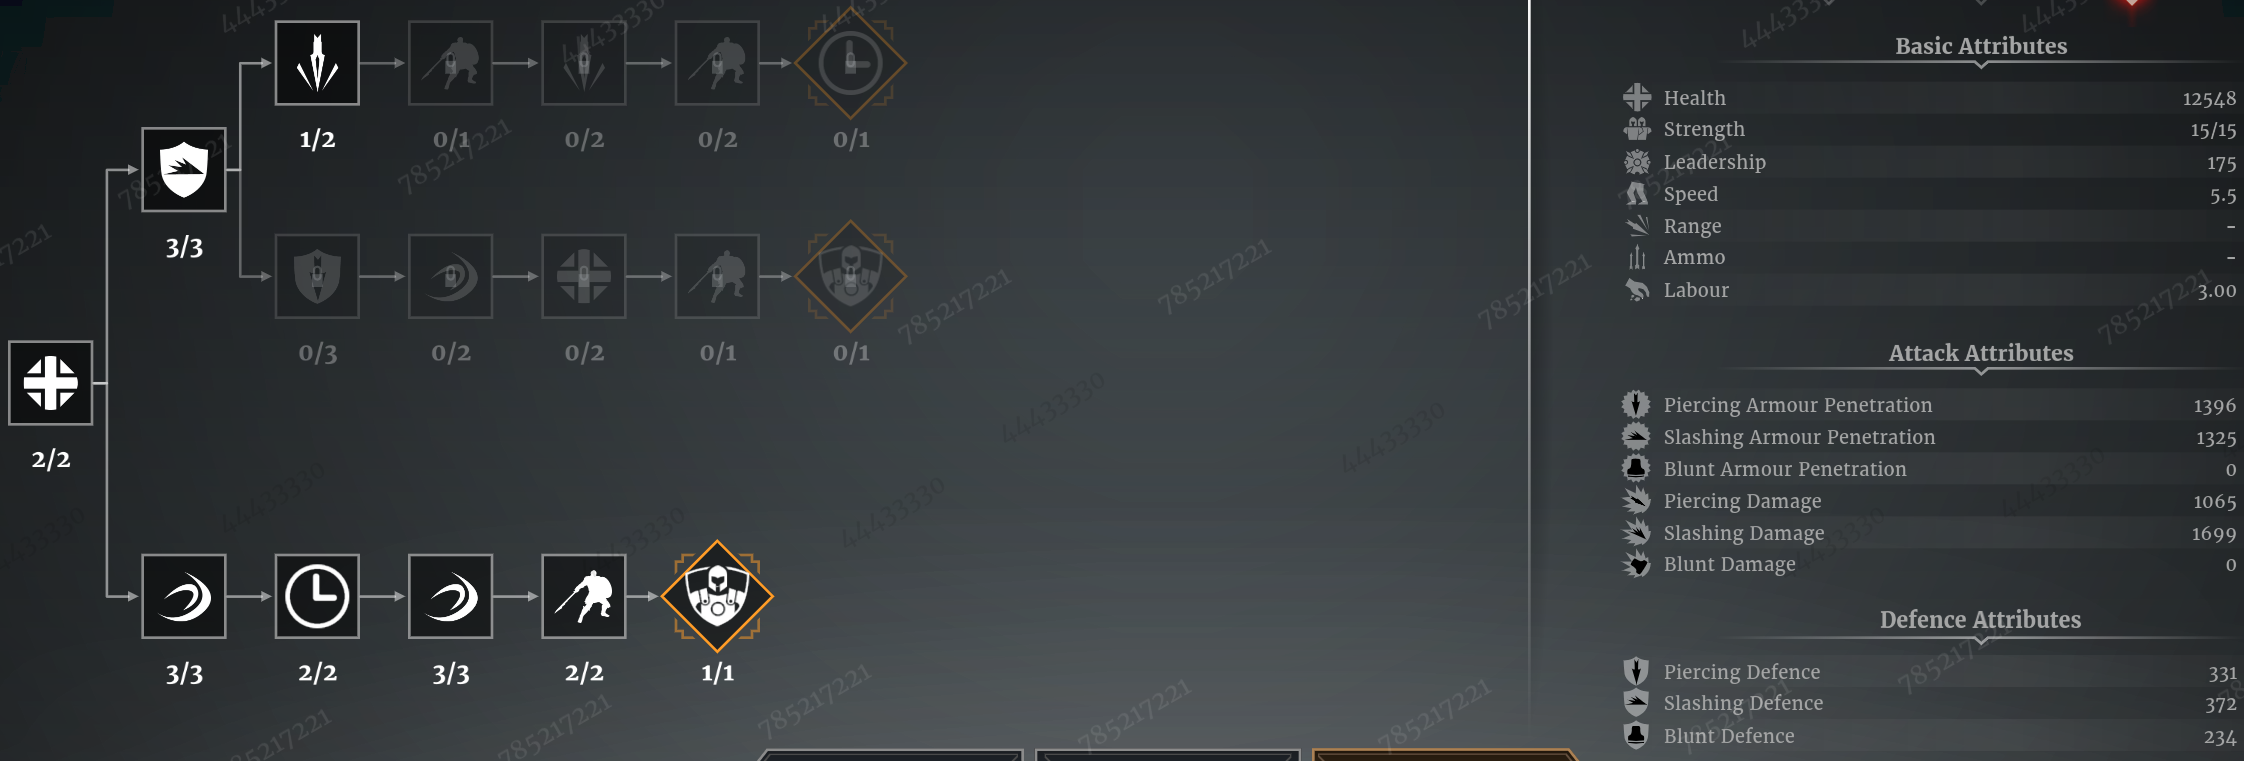Viewport: 2244px width, 761px height.
Task: Click the second swoosh node after the clock
Action: click(x=450, y=596)
